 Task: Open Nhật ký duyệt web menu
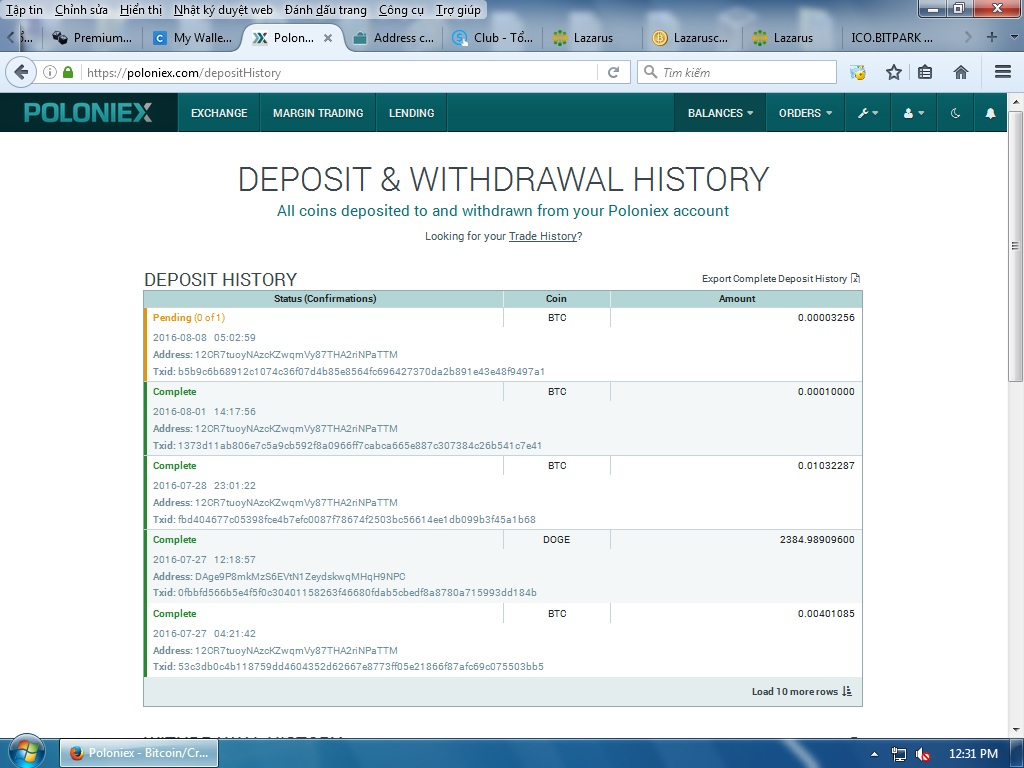223,10
